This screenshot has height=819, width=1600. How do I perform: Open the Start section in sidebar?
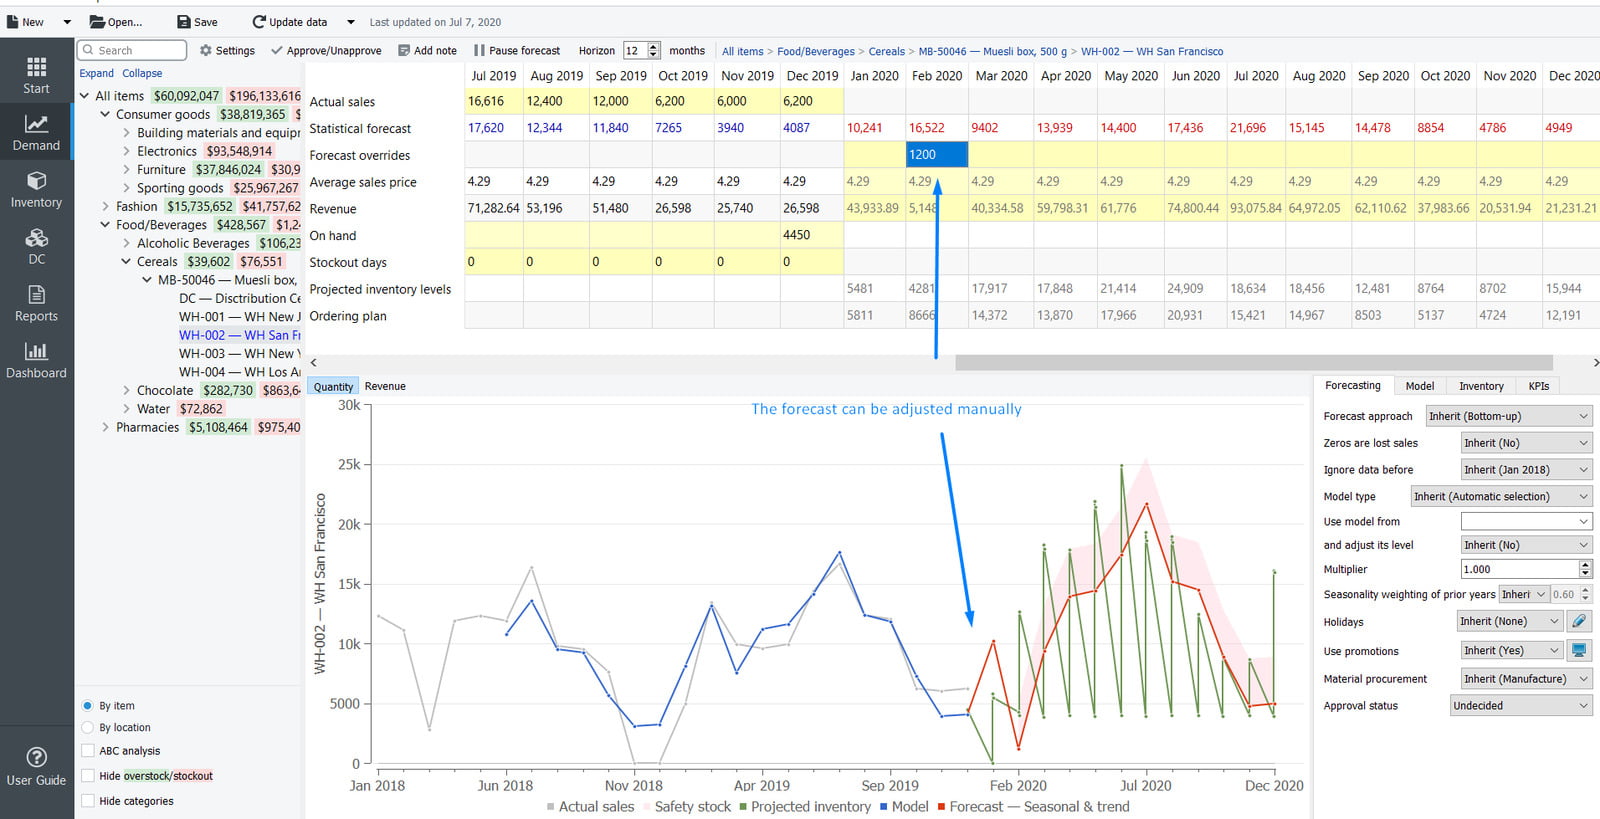[36, 74]
